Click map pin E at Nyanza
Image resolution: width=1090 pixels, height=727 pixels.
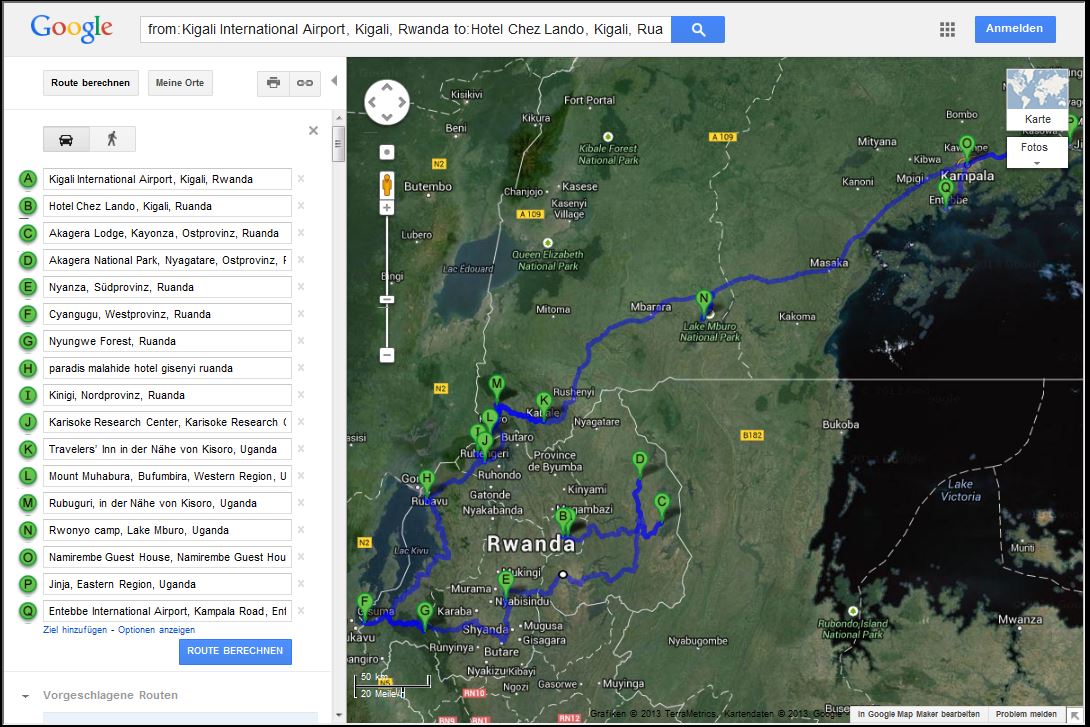[x=506, y=583]
